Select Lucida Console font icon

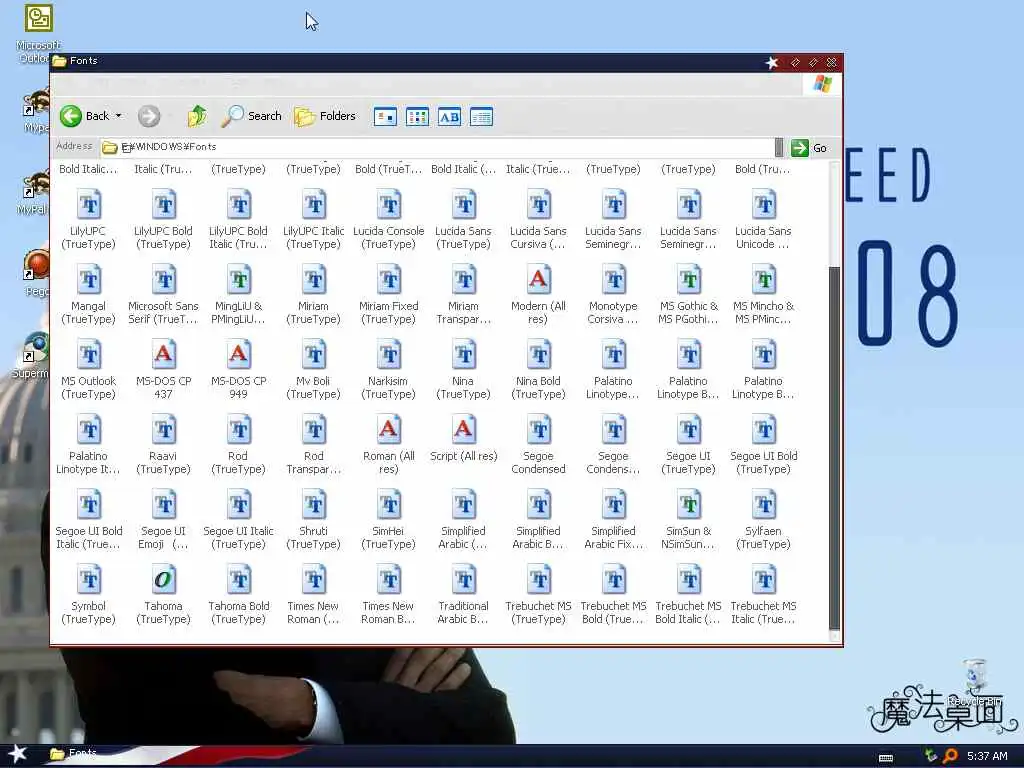[x=389, y=205]
